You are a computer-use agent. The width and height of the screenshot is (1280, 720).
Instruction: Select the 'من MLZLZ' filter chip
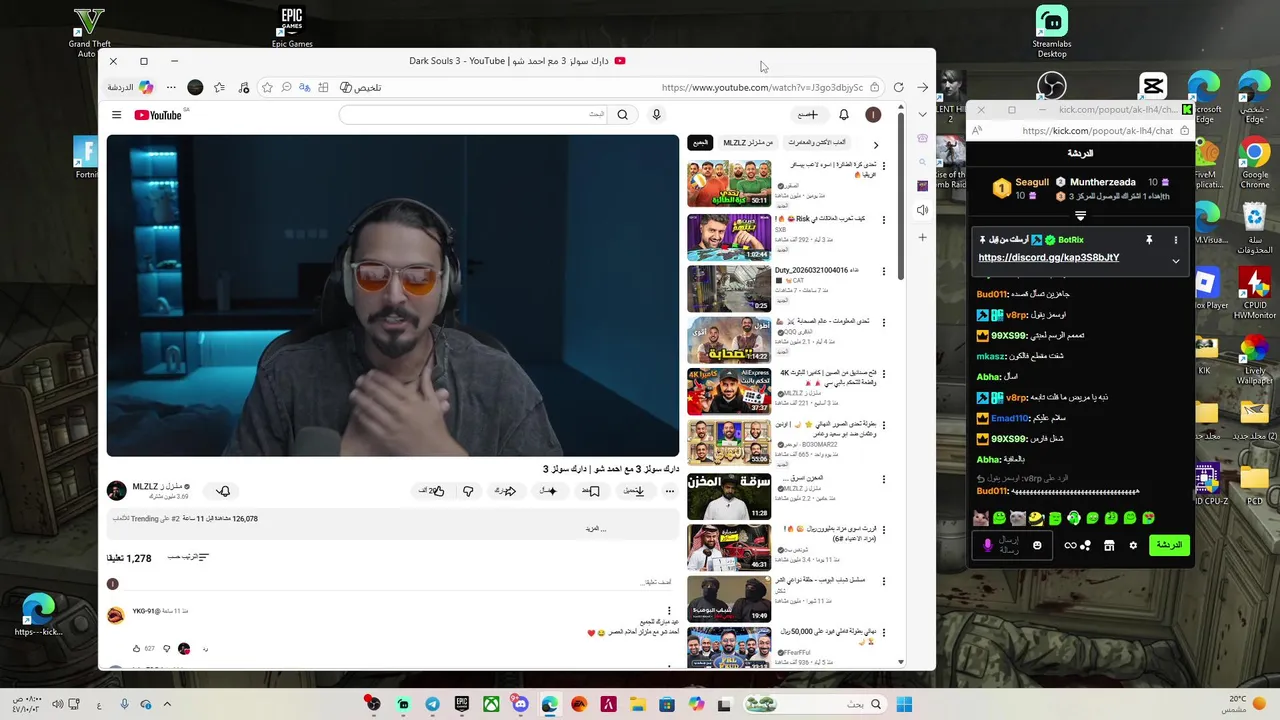click(x=747, y=143)
